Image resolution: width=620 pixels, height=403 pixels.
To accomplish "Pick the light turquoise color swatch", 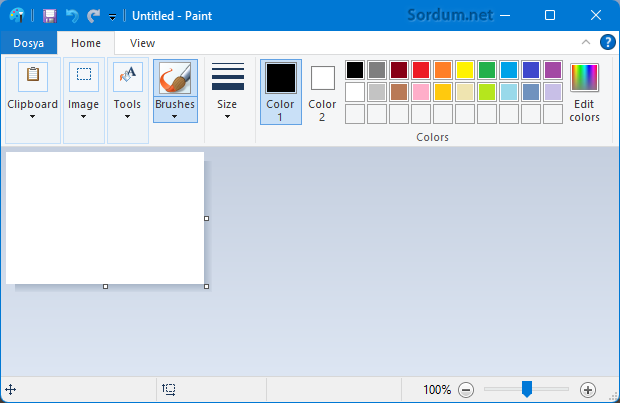I will click(x=508, y=92).
